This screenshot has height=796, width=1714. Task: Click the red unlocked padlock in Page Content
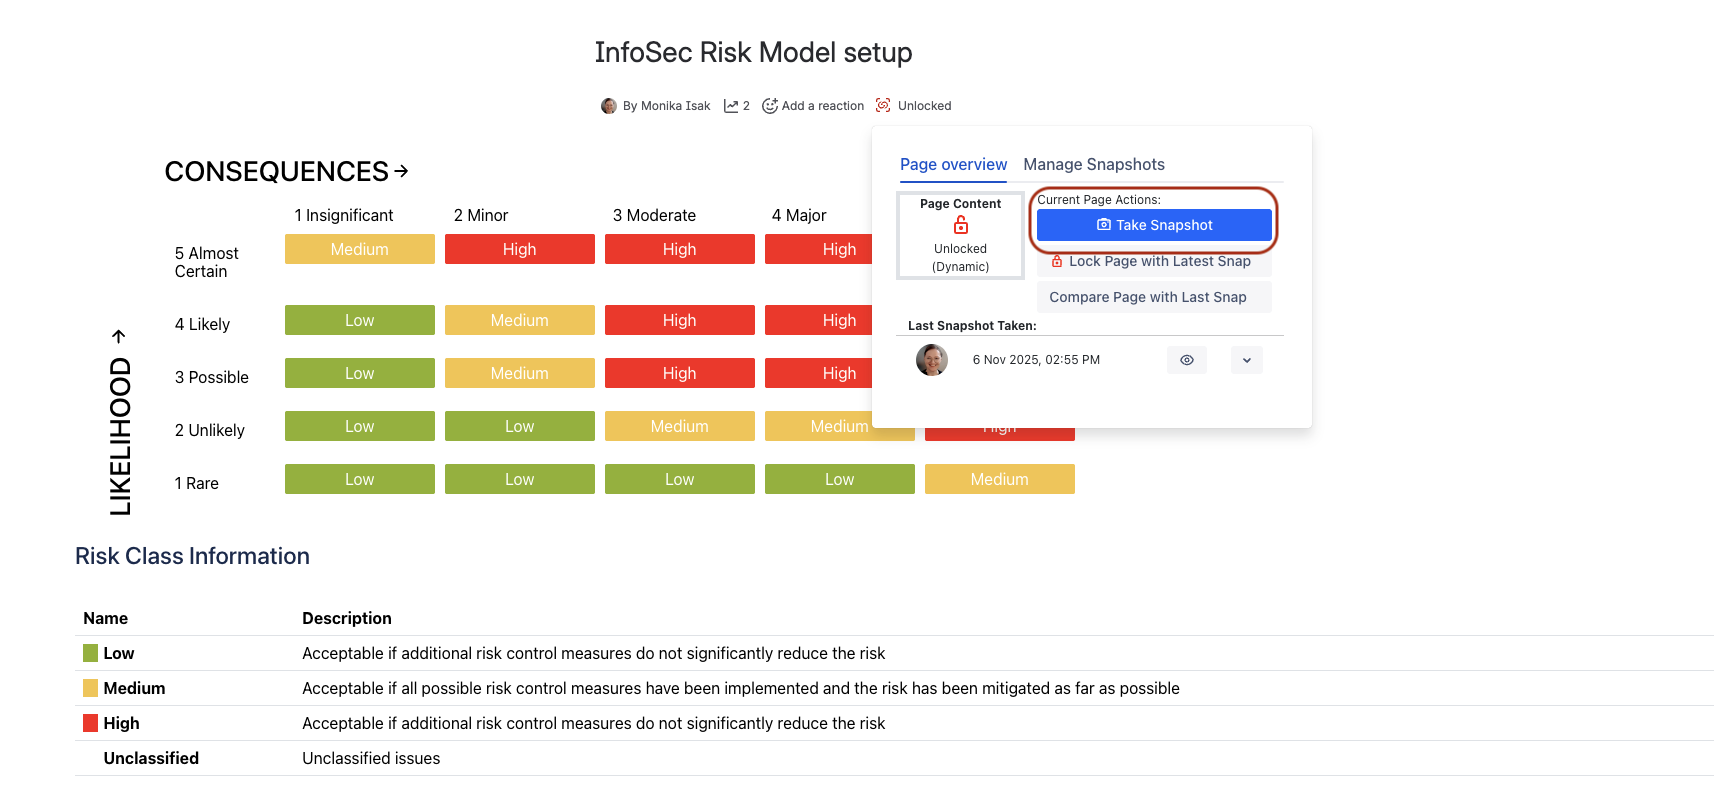[x=960, y=225]
